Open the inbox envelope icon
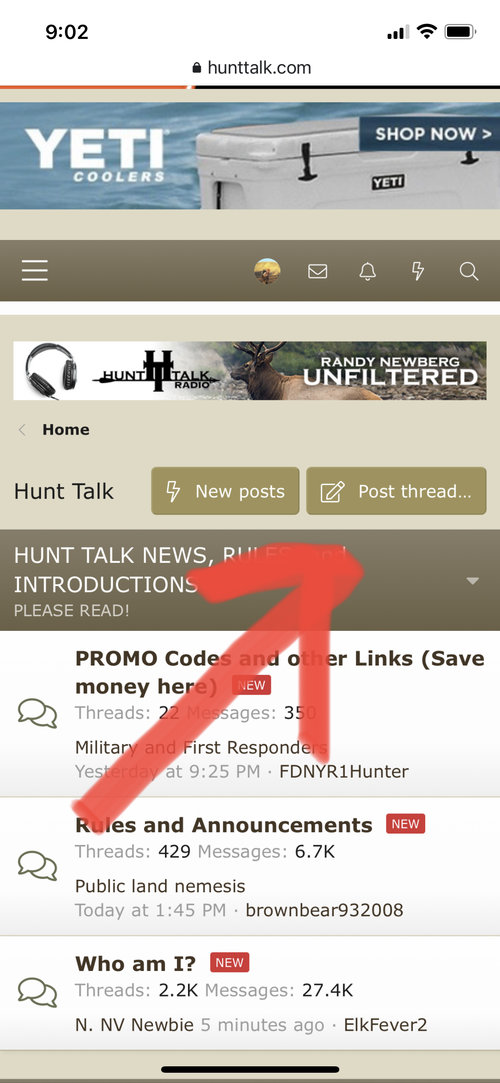Image resolution: width=500 pixels, height=1083 pixels. 318,271
